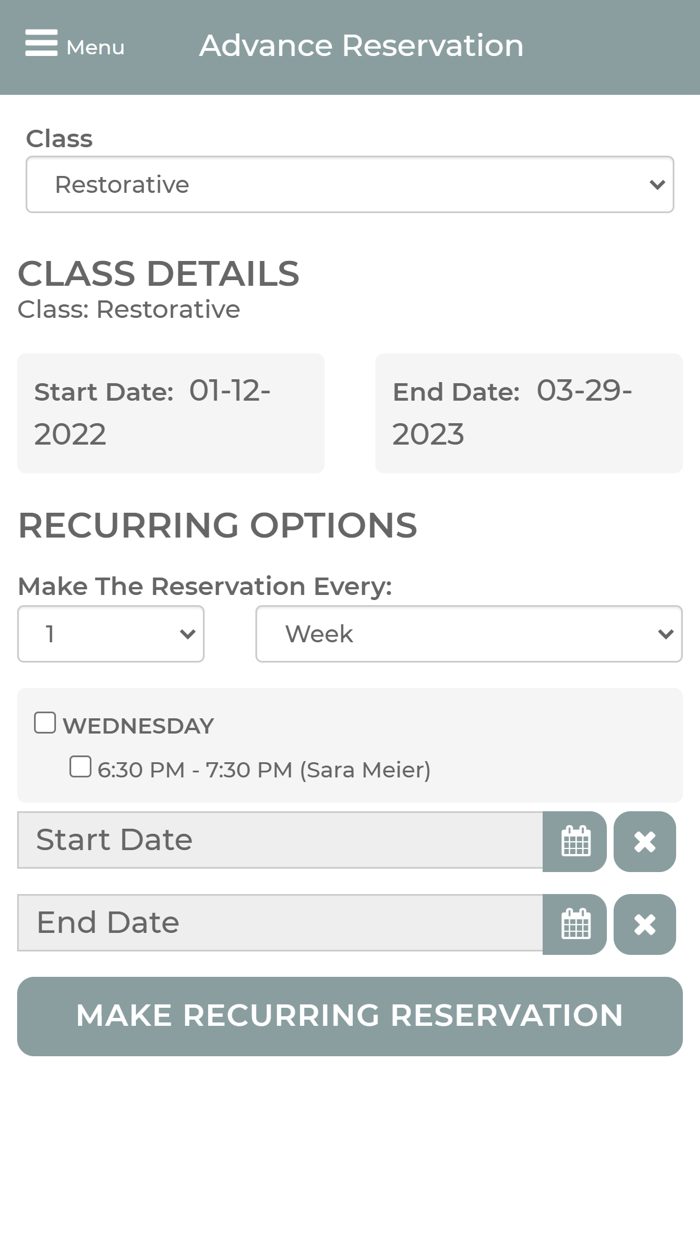Check the WEDNESDAY checkbox
This screenshot has height=1244, width=700.
coord(45,723)
